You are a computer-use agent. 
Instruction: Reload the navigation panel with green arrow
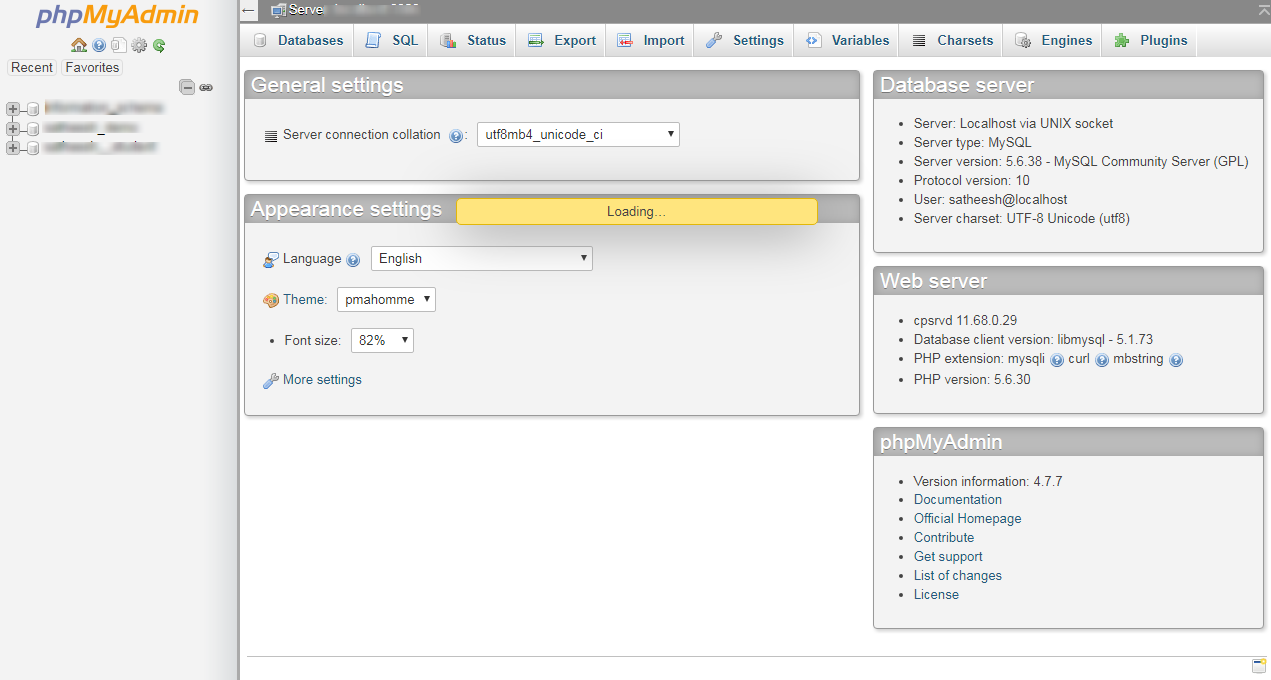point(159,45)
